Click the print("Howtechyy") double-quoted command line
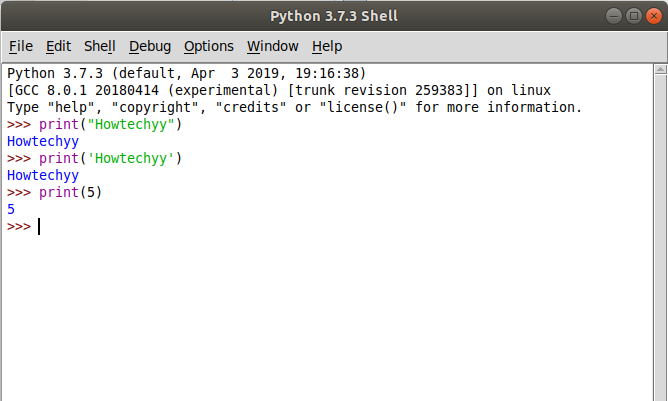Image resolution: width=668 pixels, height=401 pixels. (111, 124)
